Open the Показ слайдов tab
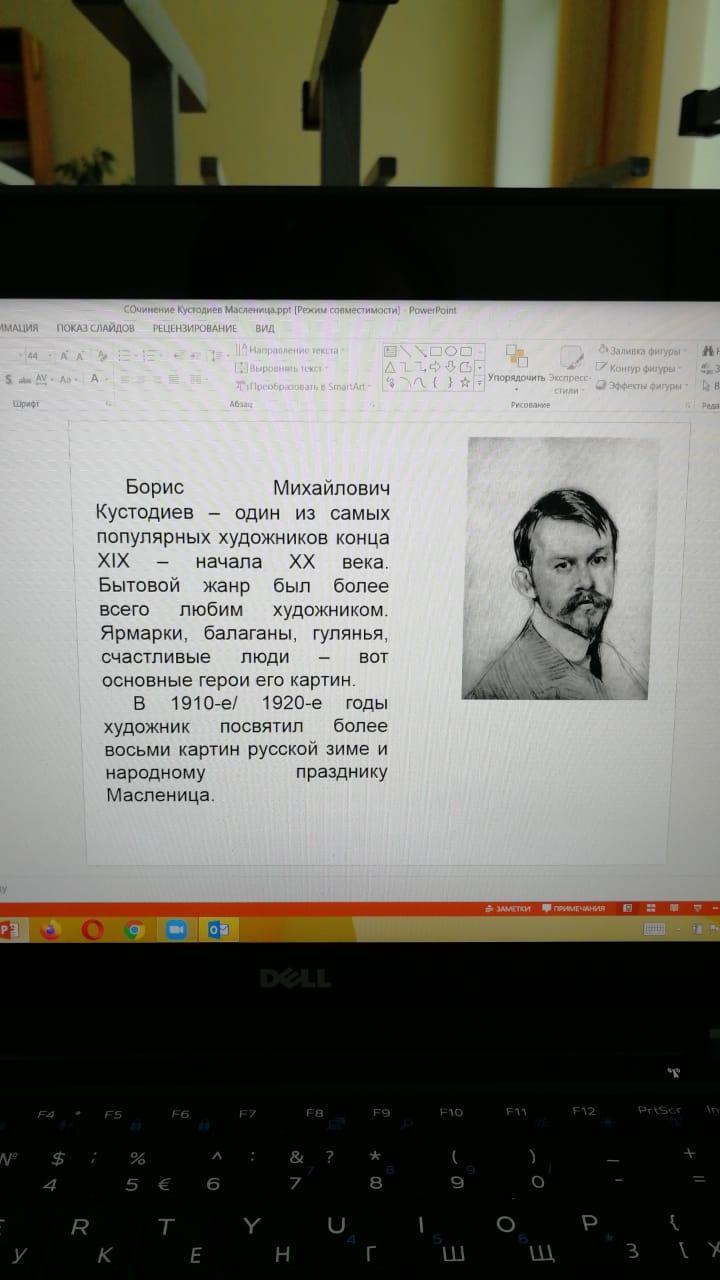The image size is (720, 1280). pyautogui.click(x=95, y=328)
